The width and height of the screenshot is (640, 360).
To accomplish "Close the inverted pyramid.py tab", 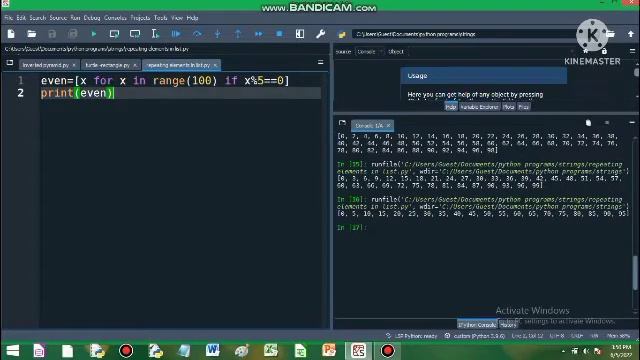I will click(x=74, y=65).
